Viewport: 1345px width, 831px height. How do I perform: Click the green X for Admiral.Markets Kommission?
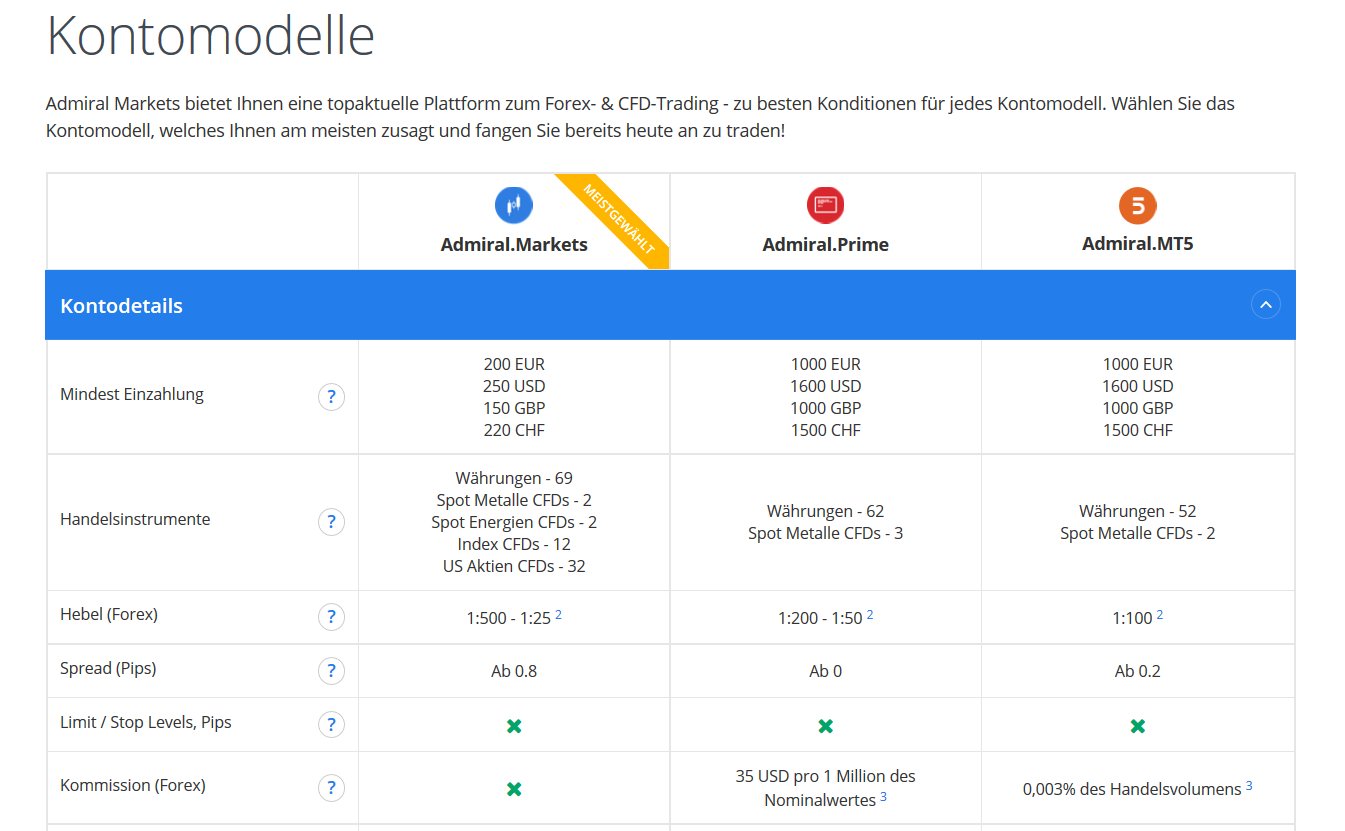tap(514, 789)
